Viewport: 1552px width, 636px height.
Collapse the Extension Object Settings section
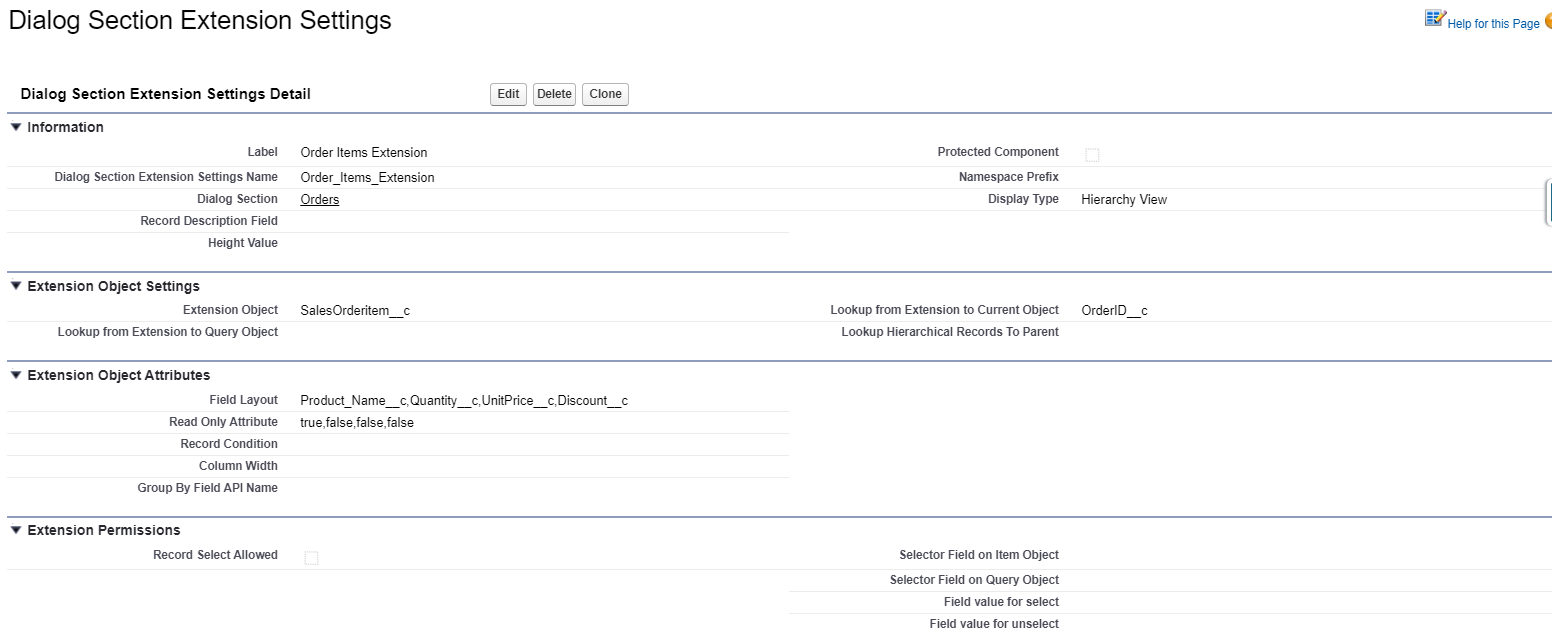click(x=16, y=286)
